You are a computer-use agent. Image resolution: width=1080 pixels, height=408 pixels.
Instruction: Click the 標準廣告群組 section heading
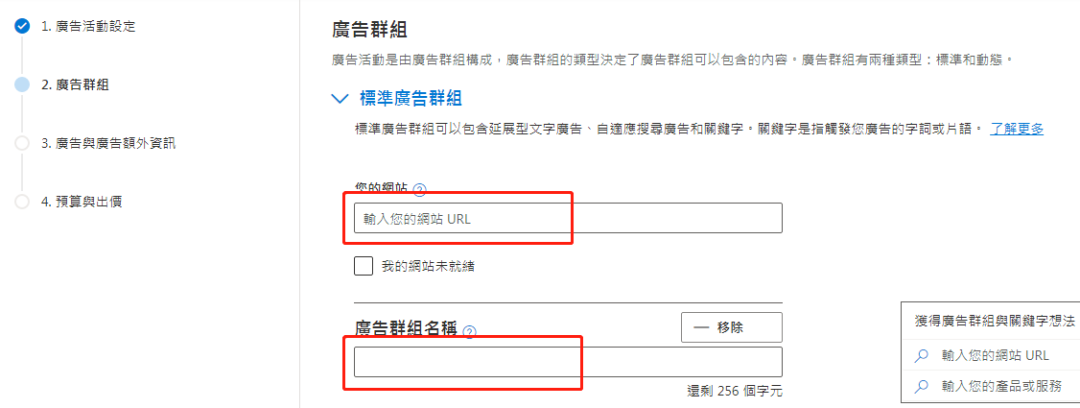pyautogui.click(x=411, y=98)
